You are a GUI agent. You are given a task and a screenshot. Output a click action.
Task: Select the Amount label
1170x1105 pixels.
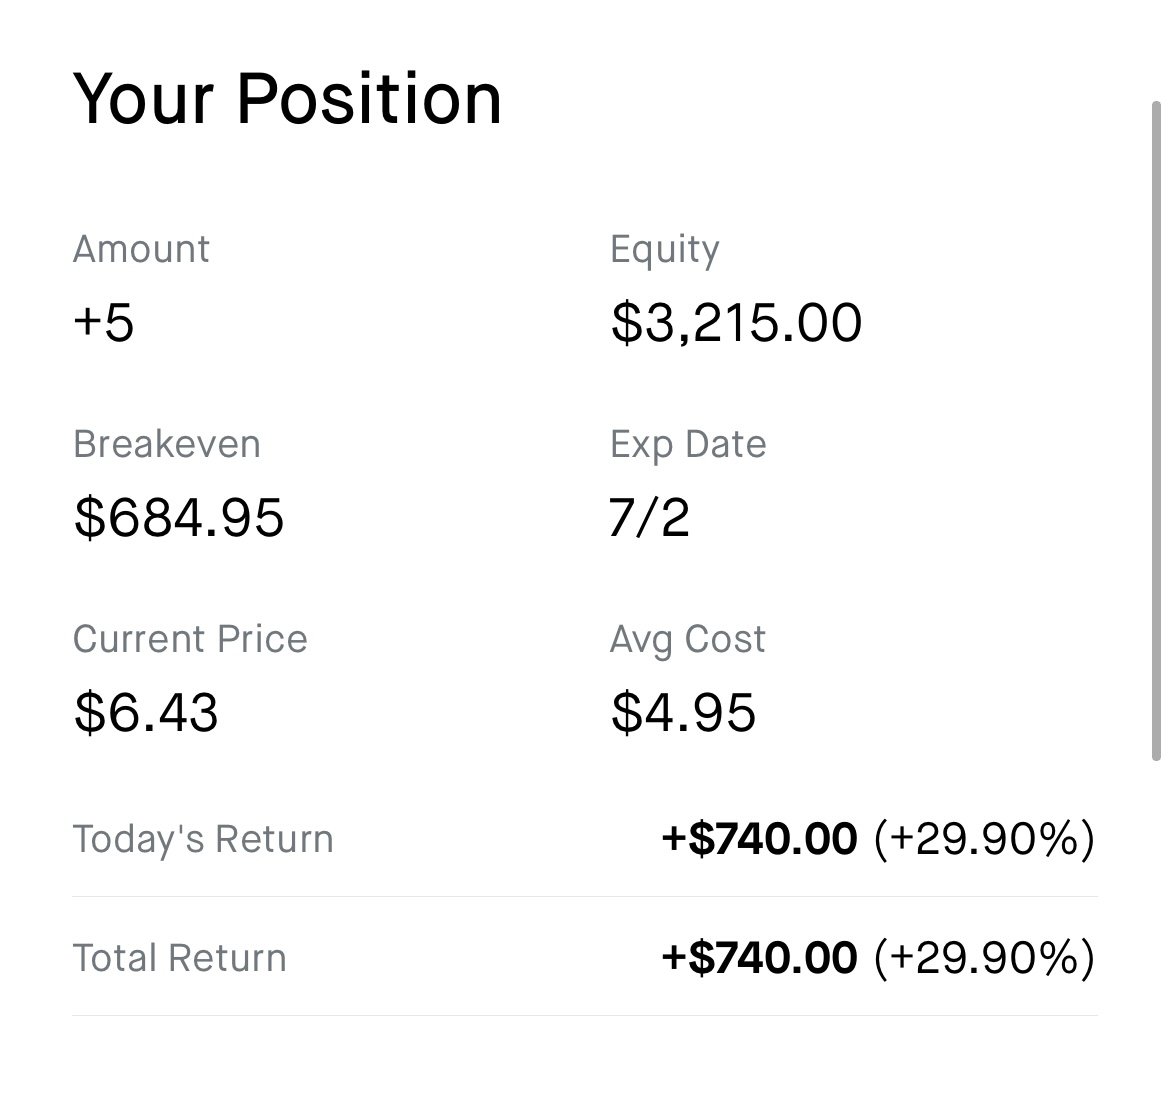coord(141,248)
